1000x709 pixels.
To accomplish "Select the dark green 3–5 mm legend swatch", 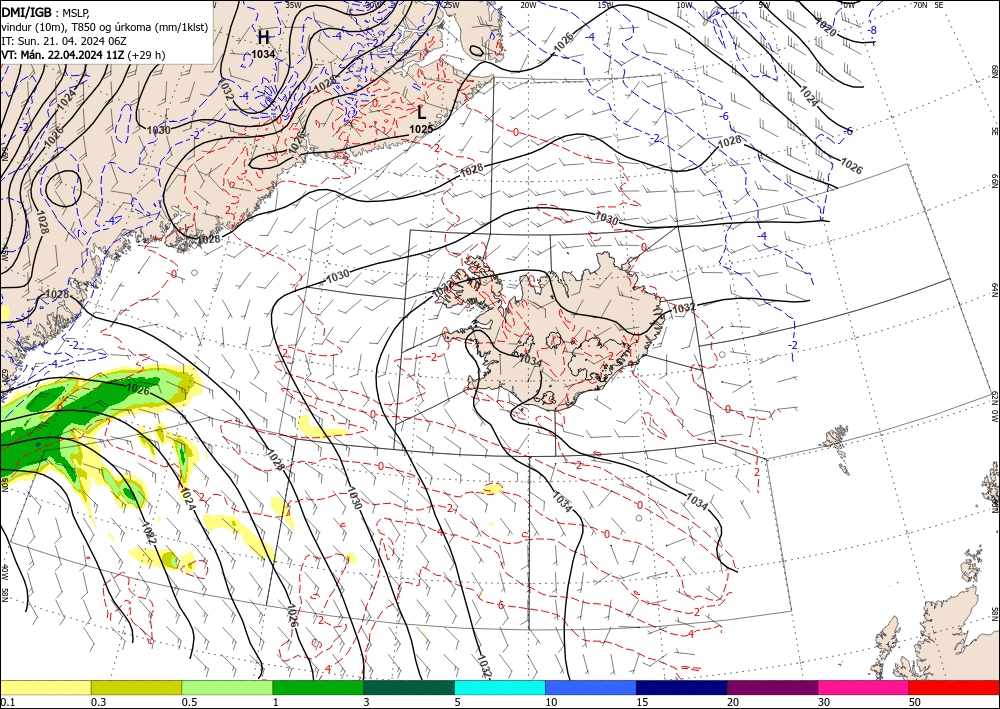I will click(x=409, y=687).
